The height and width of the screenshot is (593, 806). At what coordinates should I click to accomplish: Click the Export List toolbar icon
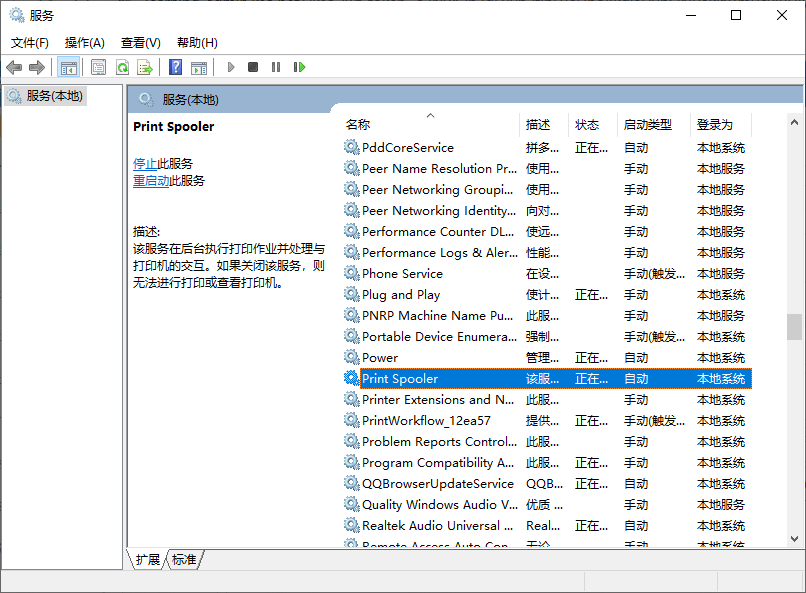(x=145, y=67)
